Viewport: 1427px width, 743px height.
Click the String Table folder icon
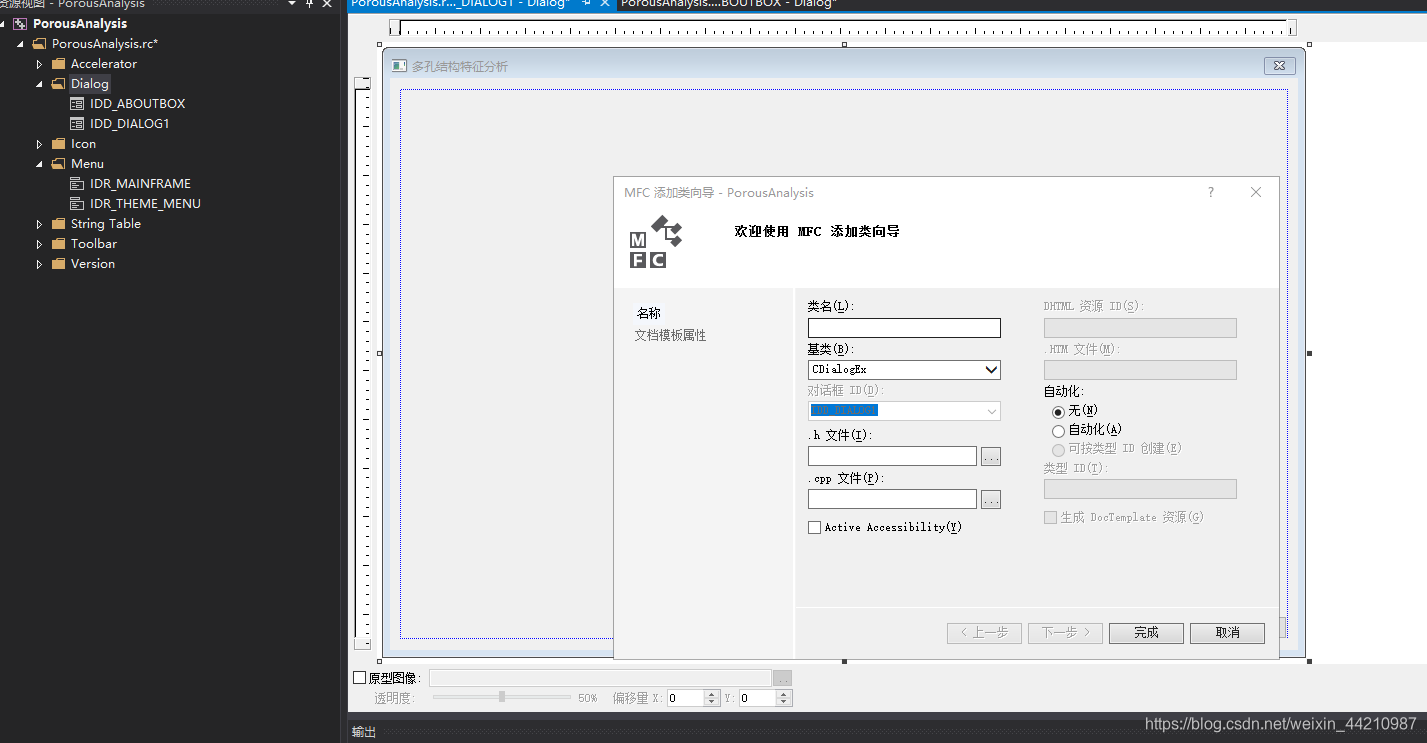point(58,223)
